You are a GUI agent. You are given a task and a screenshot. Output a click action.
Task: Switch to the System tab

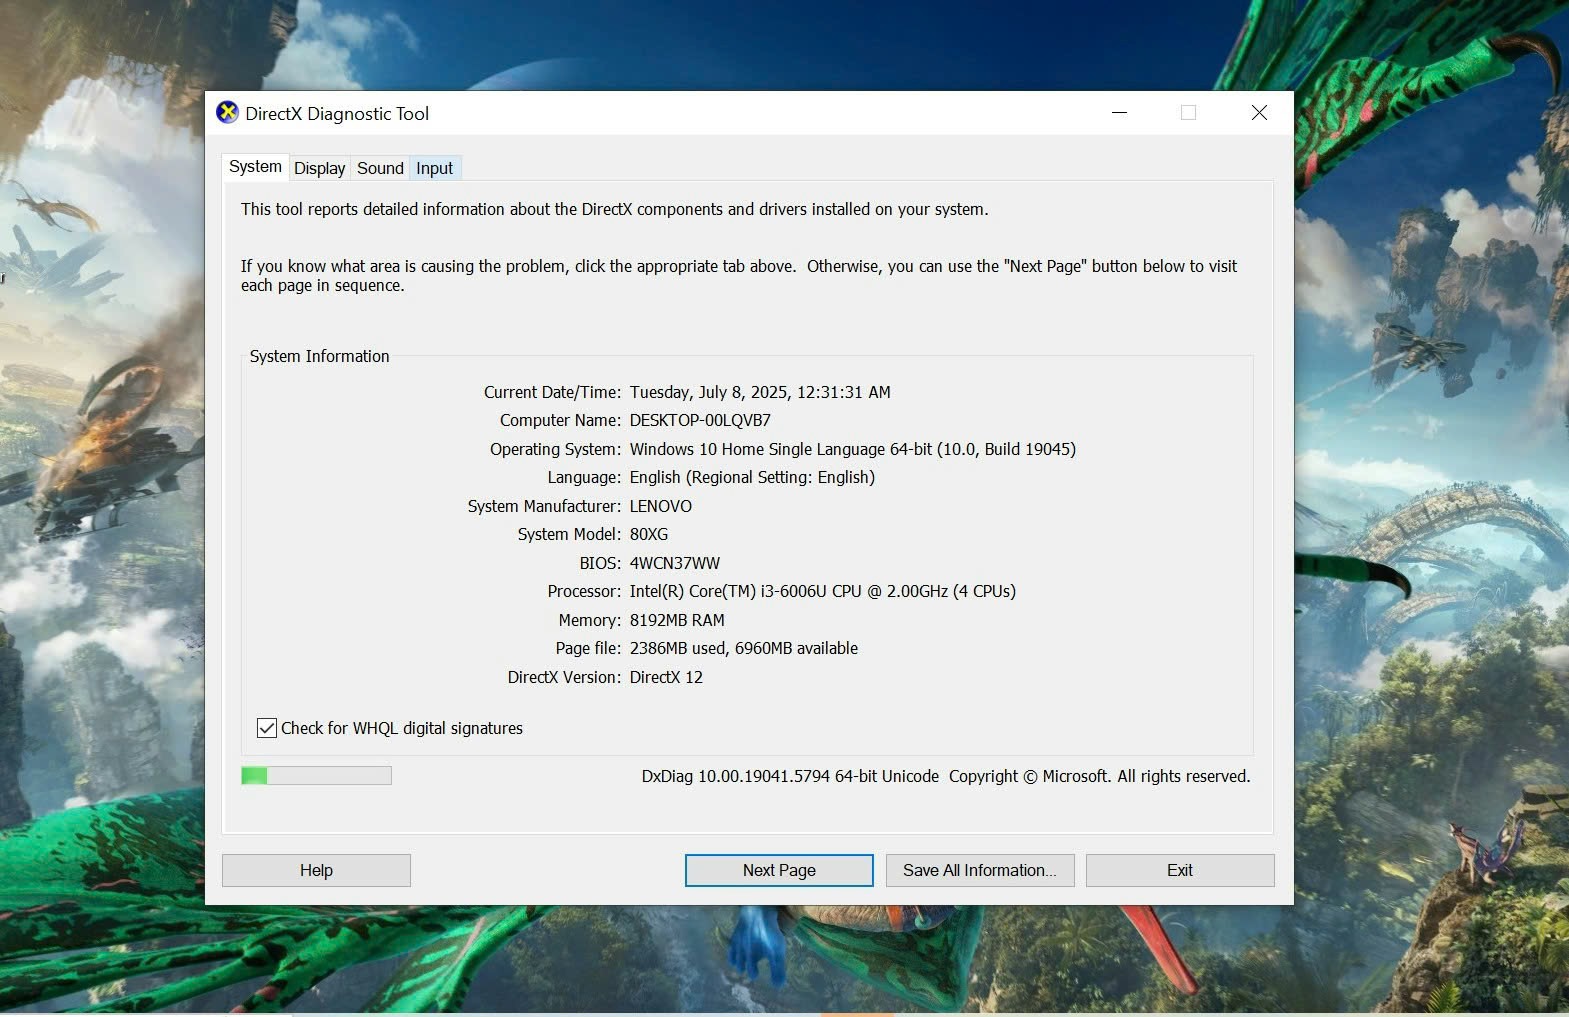pos(255,167)
